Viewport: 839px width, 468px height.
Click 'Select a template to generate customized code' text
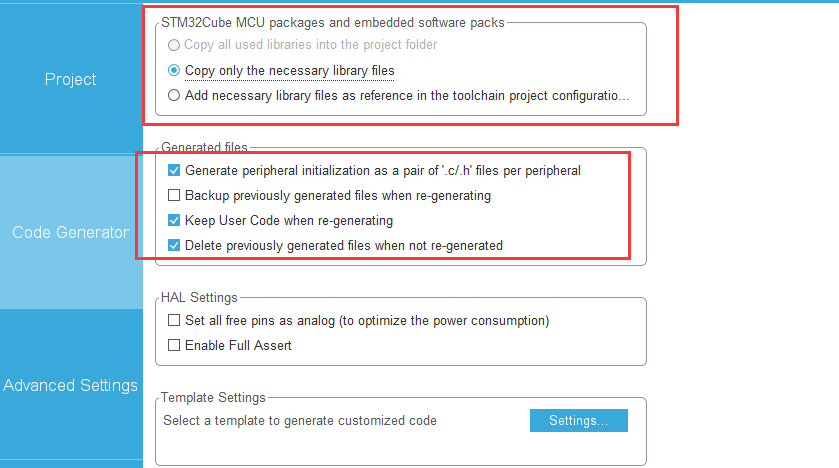coord(300,421)
